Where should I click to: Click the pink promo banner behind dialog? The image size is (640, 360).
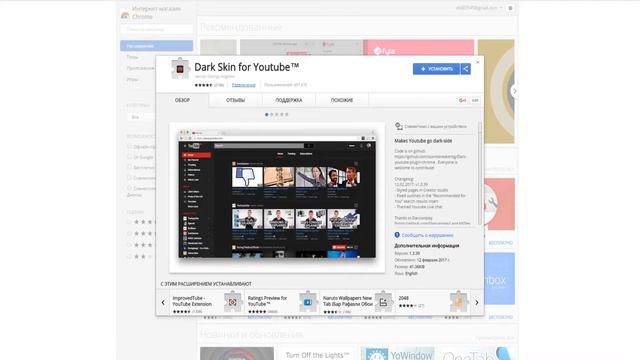[419, 48]
